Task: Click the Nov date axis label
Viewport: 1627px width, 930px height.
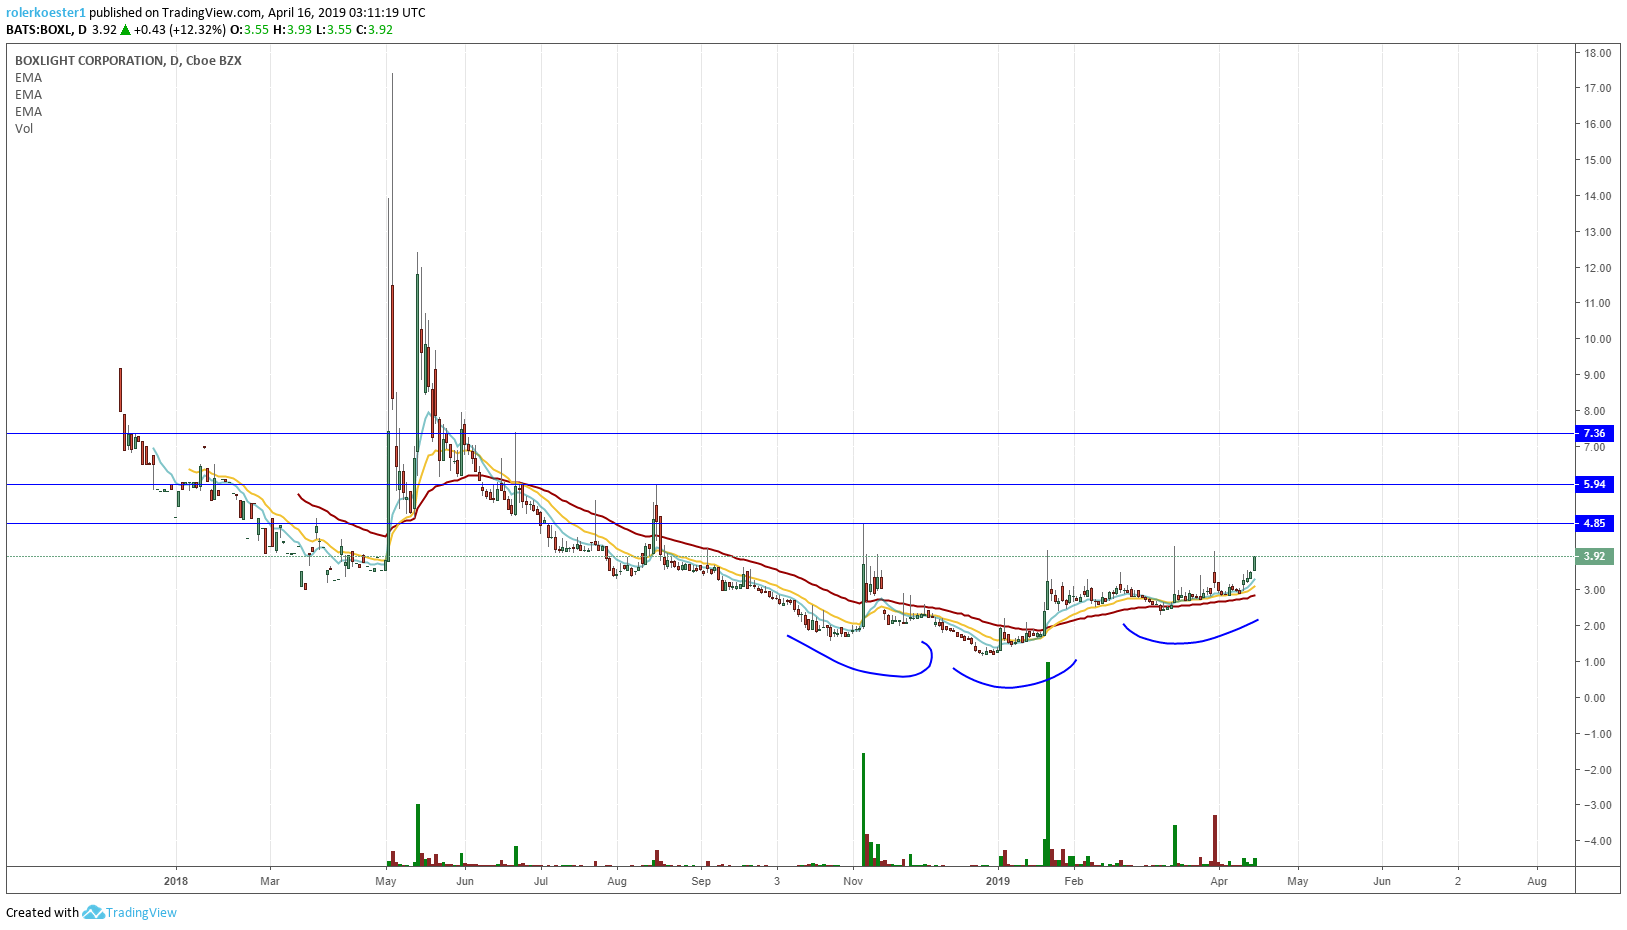Action: 853,881
